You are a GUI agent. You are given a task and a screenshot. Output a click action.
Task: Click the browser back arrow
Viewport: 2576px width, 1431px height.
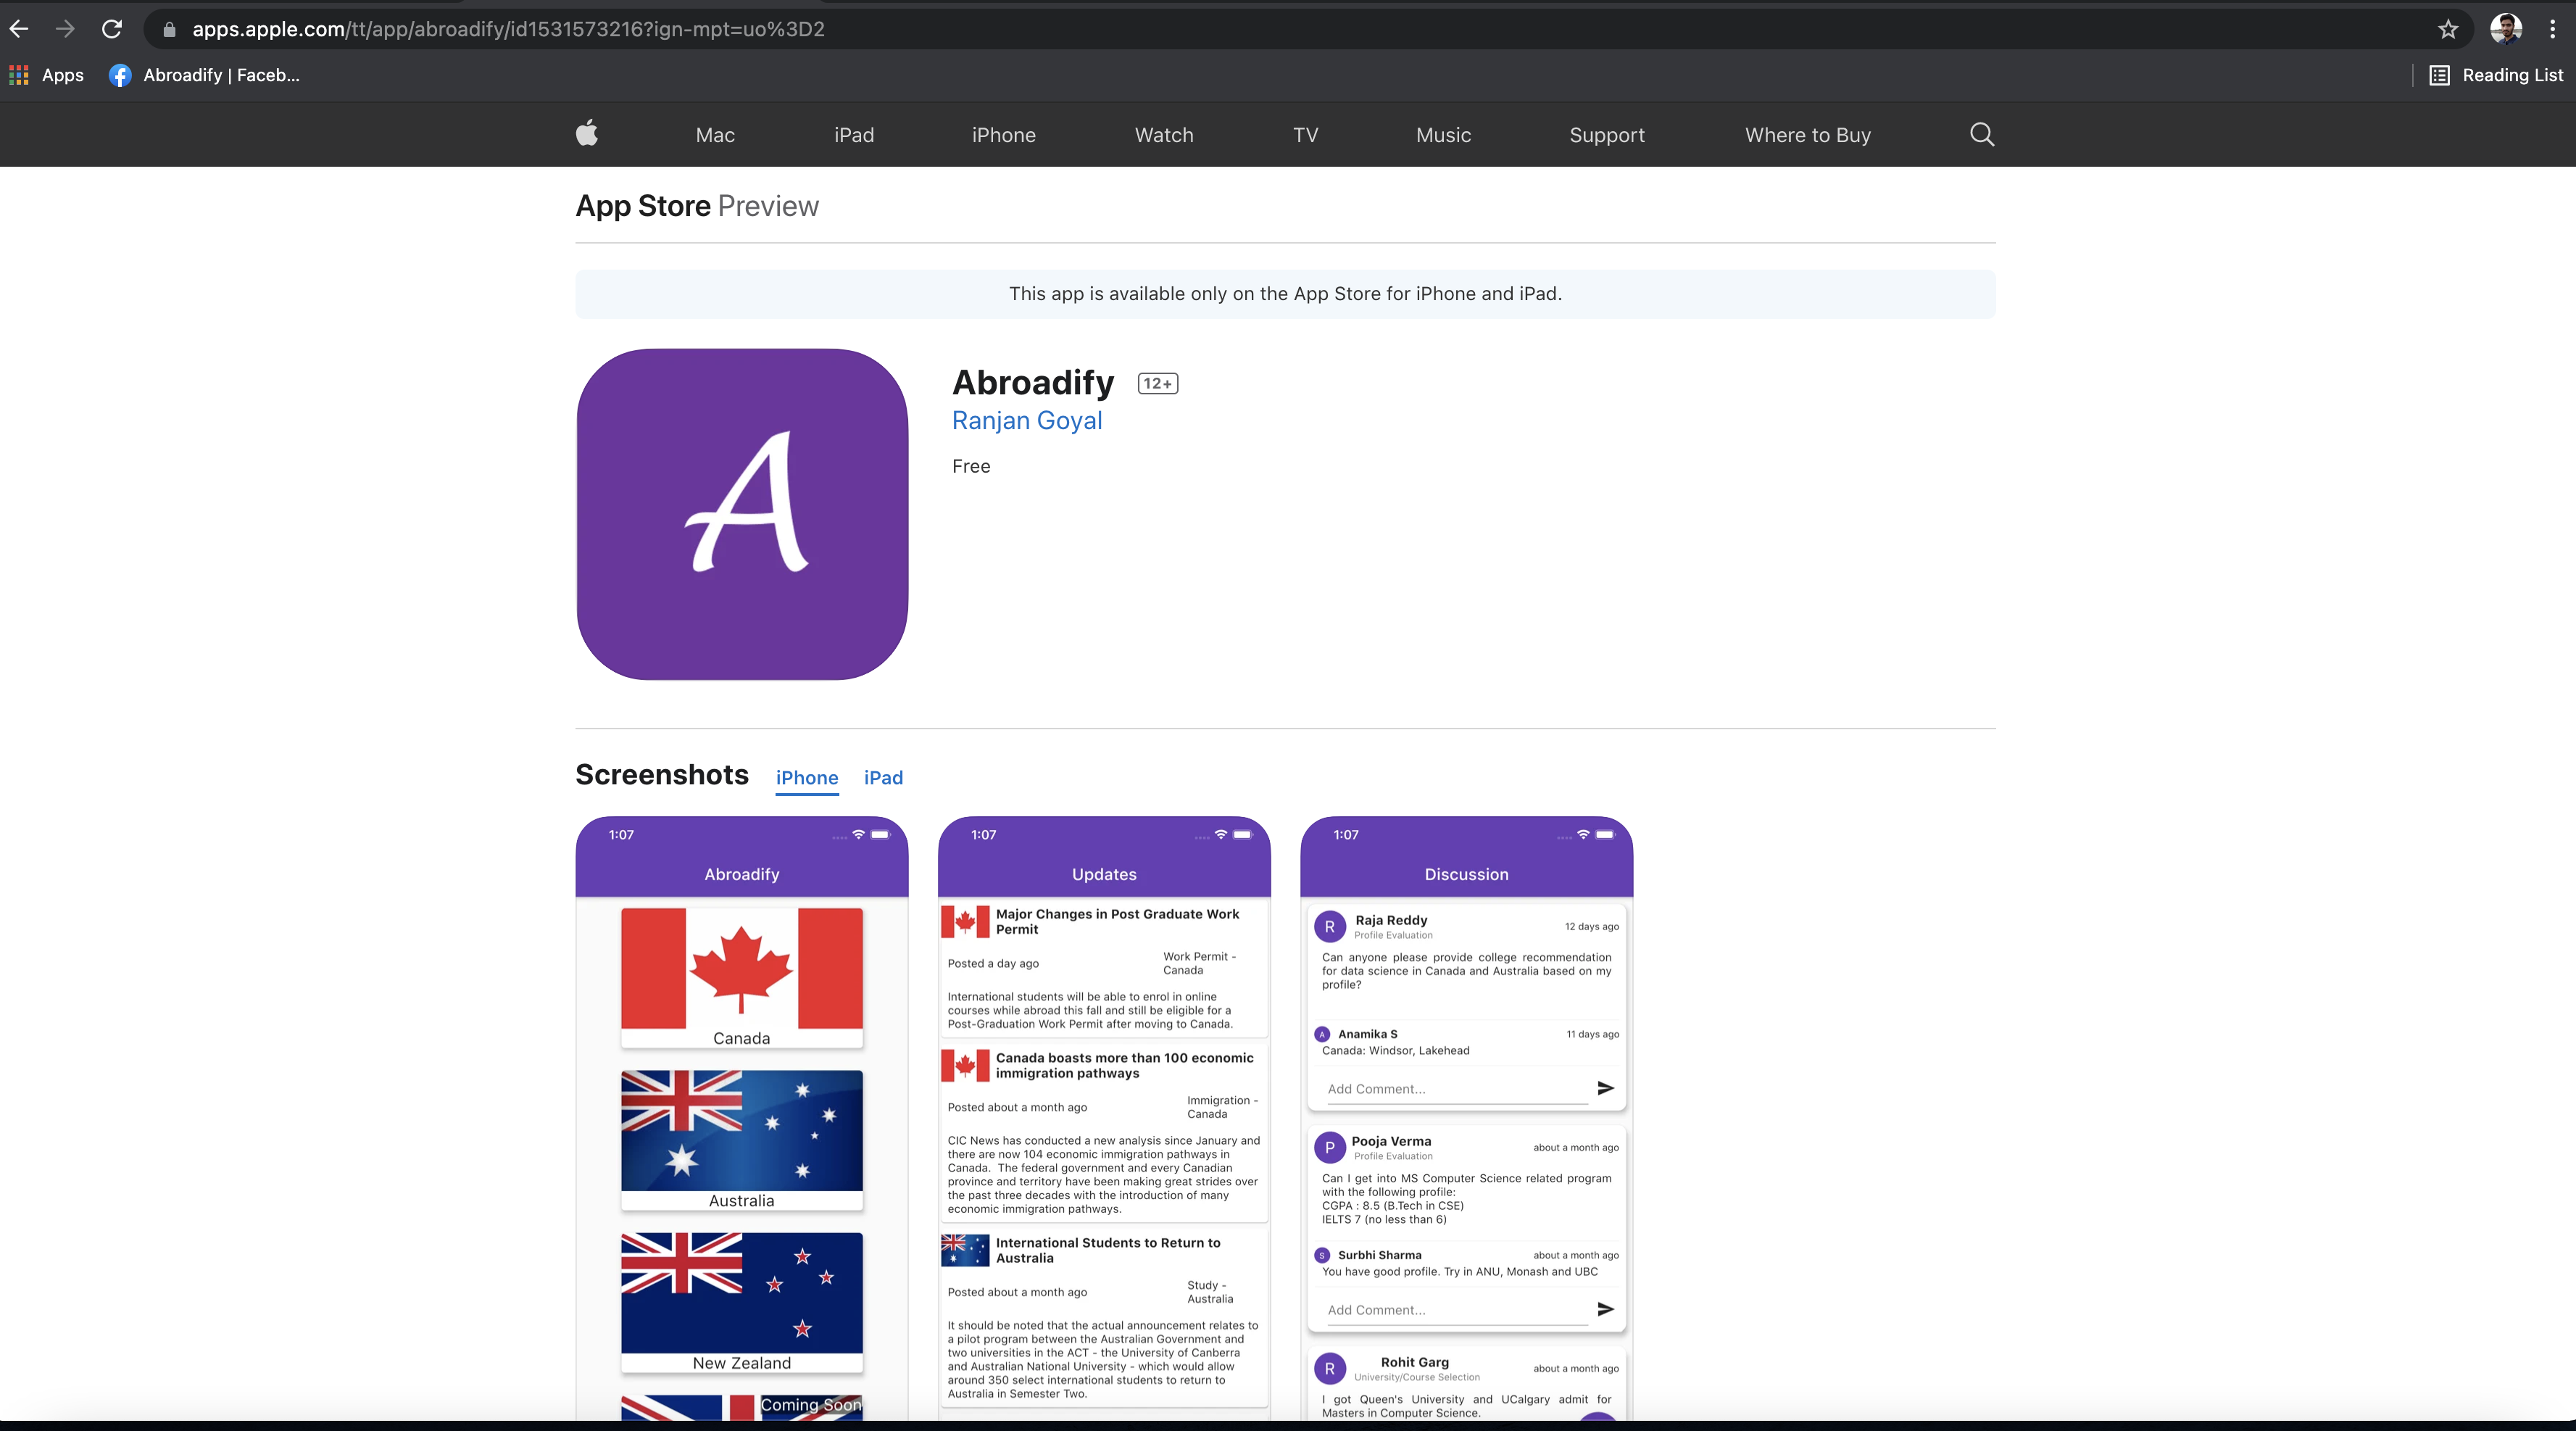click(19, 29)
